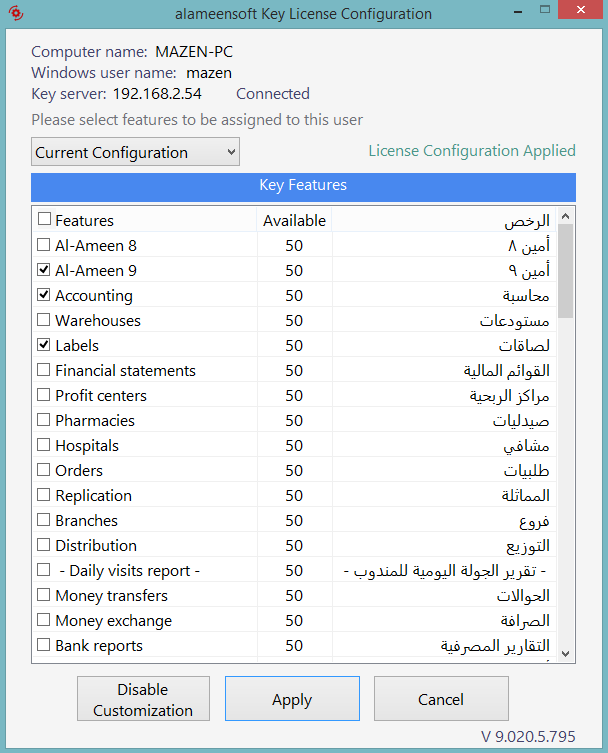Enable the Hospitals checkbox
Viewport: 608px width, 753px height.
(x=44, y=445)
